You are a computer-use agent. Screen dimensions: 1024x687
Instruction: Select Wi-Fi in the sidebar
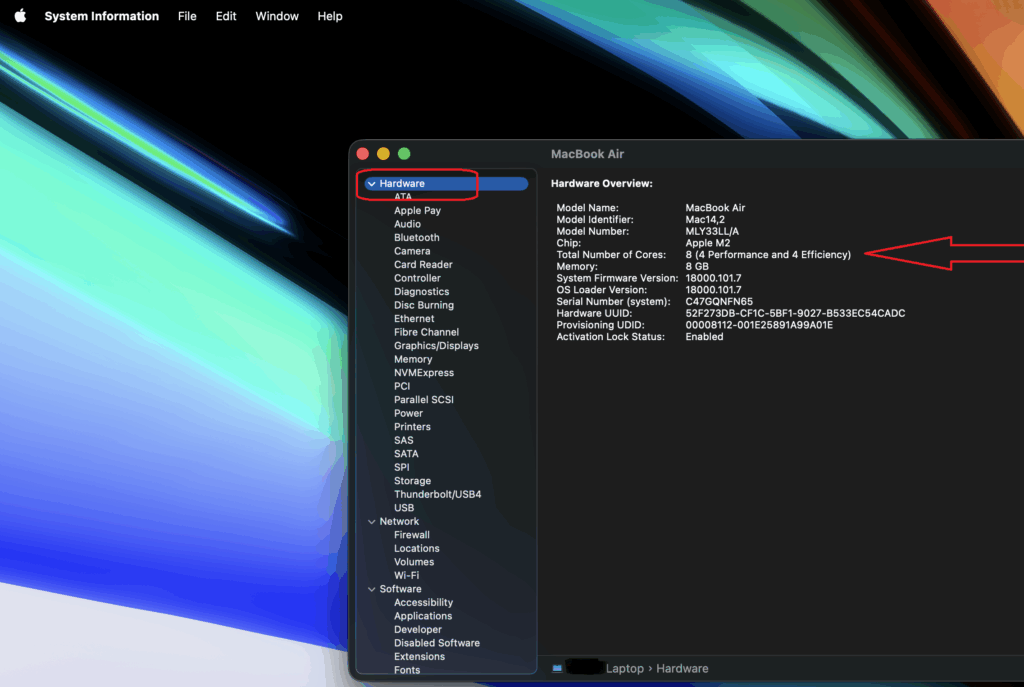click(x=406, y=575)
